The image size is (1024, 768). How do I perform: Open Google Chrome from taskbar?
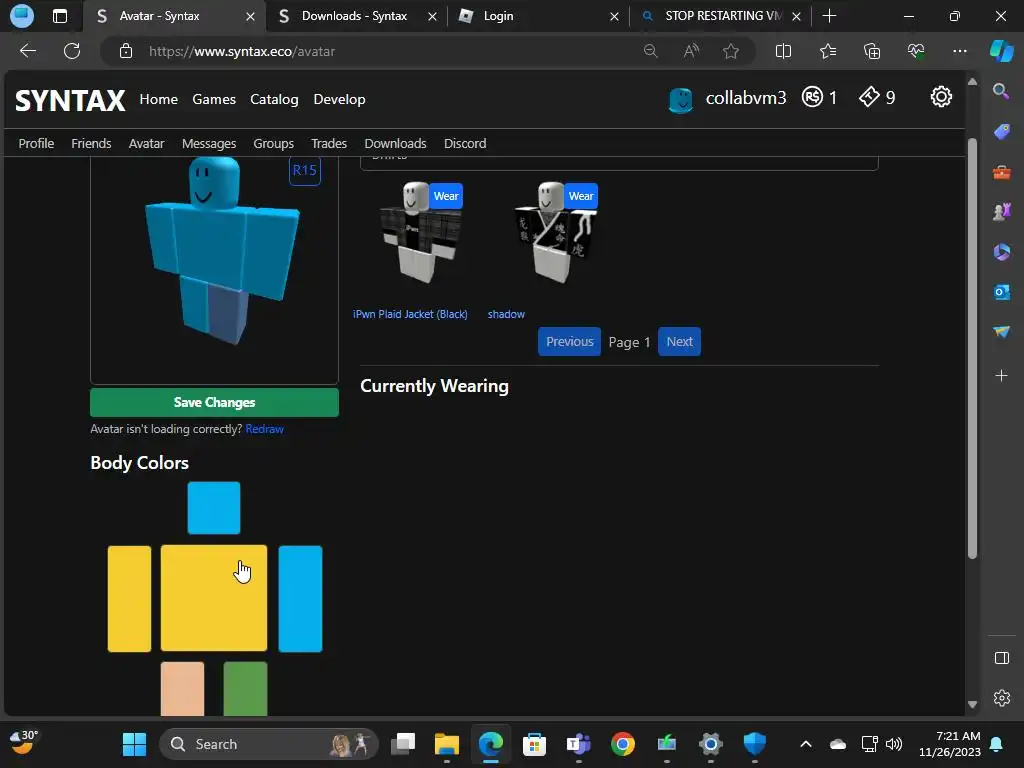[622, 744]
